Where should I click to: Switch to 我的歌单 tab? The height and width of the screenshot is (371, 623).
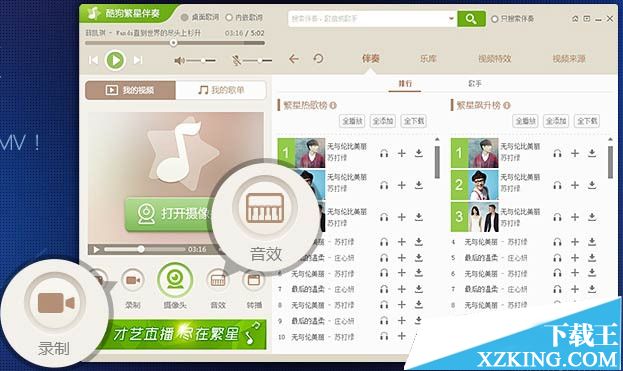(x=221, y=90)
